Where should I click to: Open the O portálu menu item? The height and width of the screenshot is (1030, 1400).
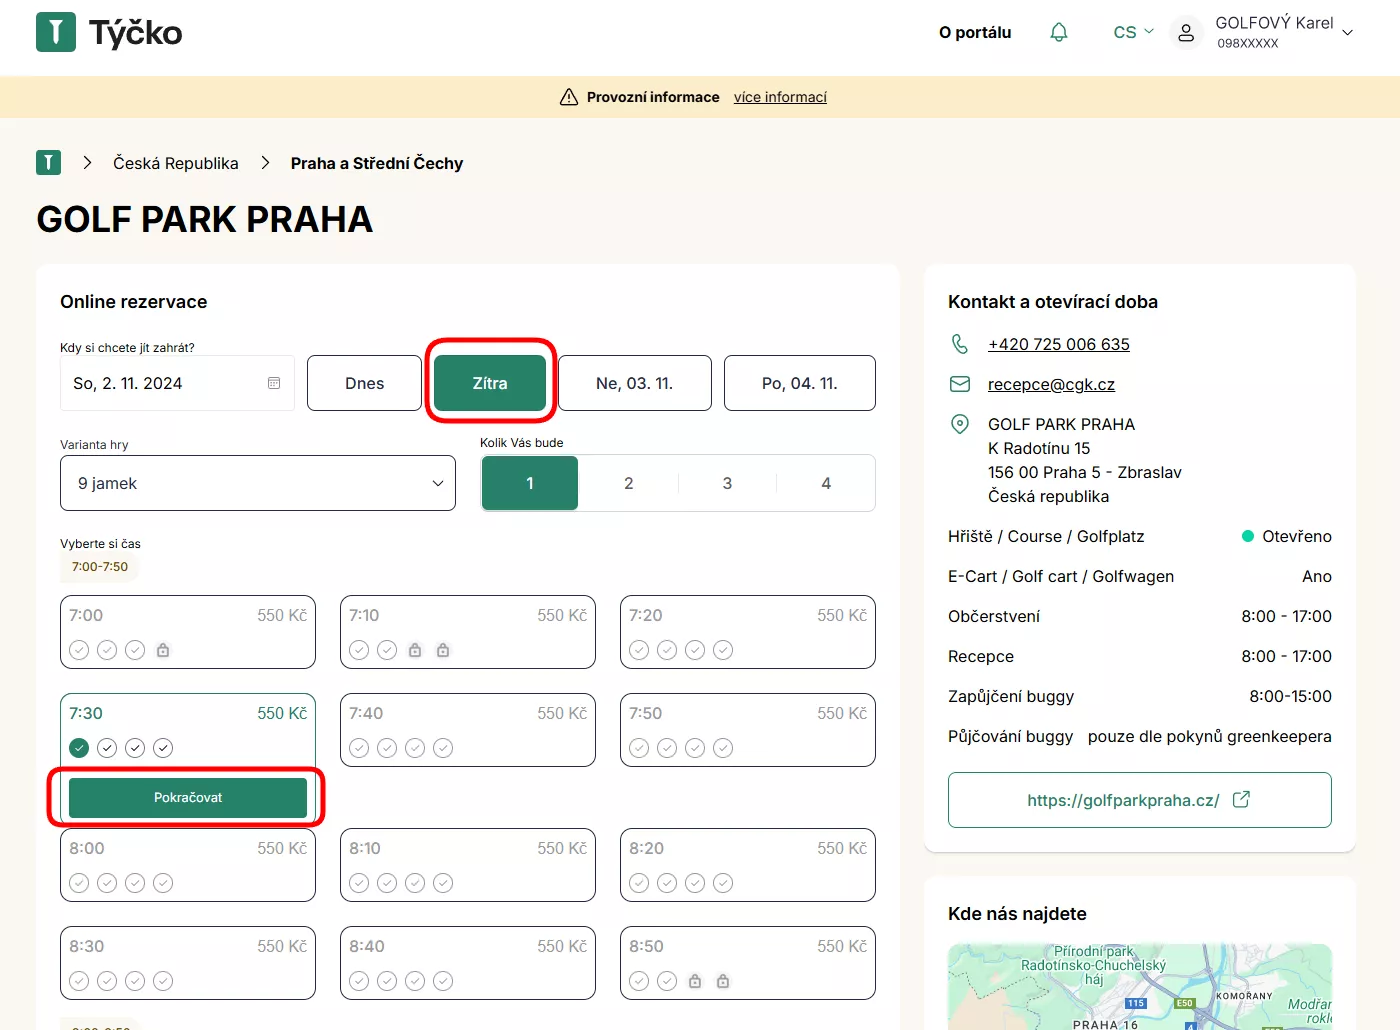[x=975, y=32]
